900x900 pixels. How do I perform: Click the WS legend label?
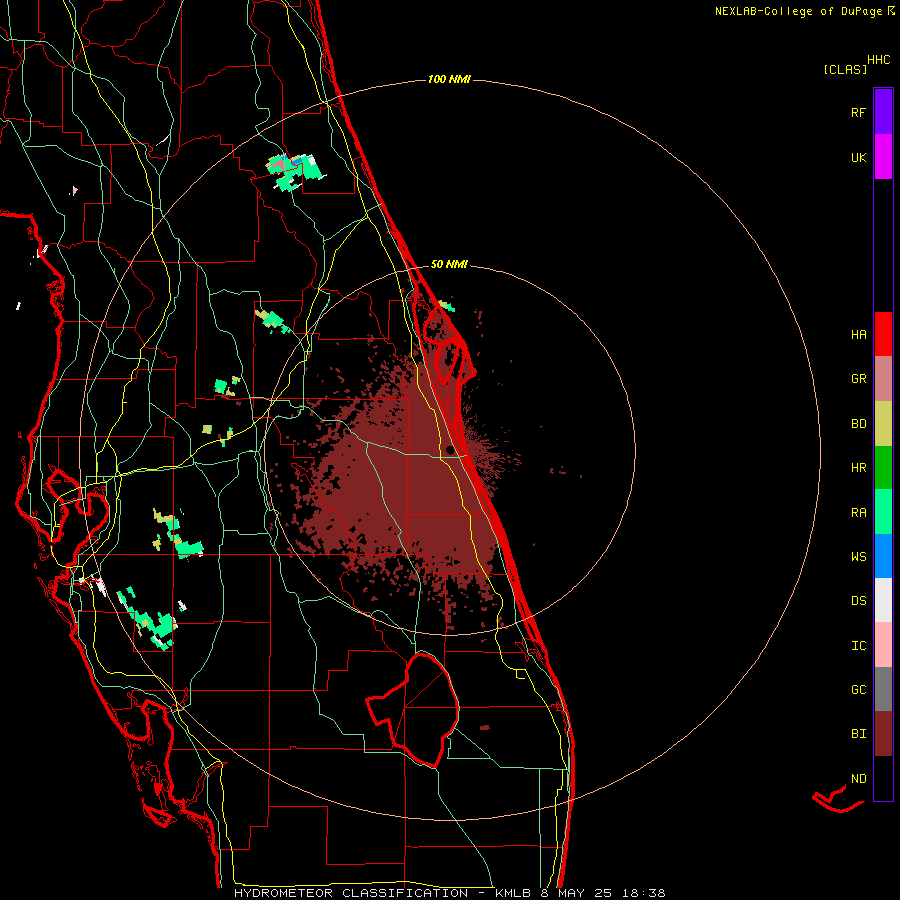[859, 556]
